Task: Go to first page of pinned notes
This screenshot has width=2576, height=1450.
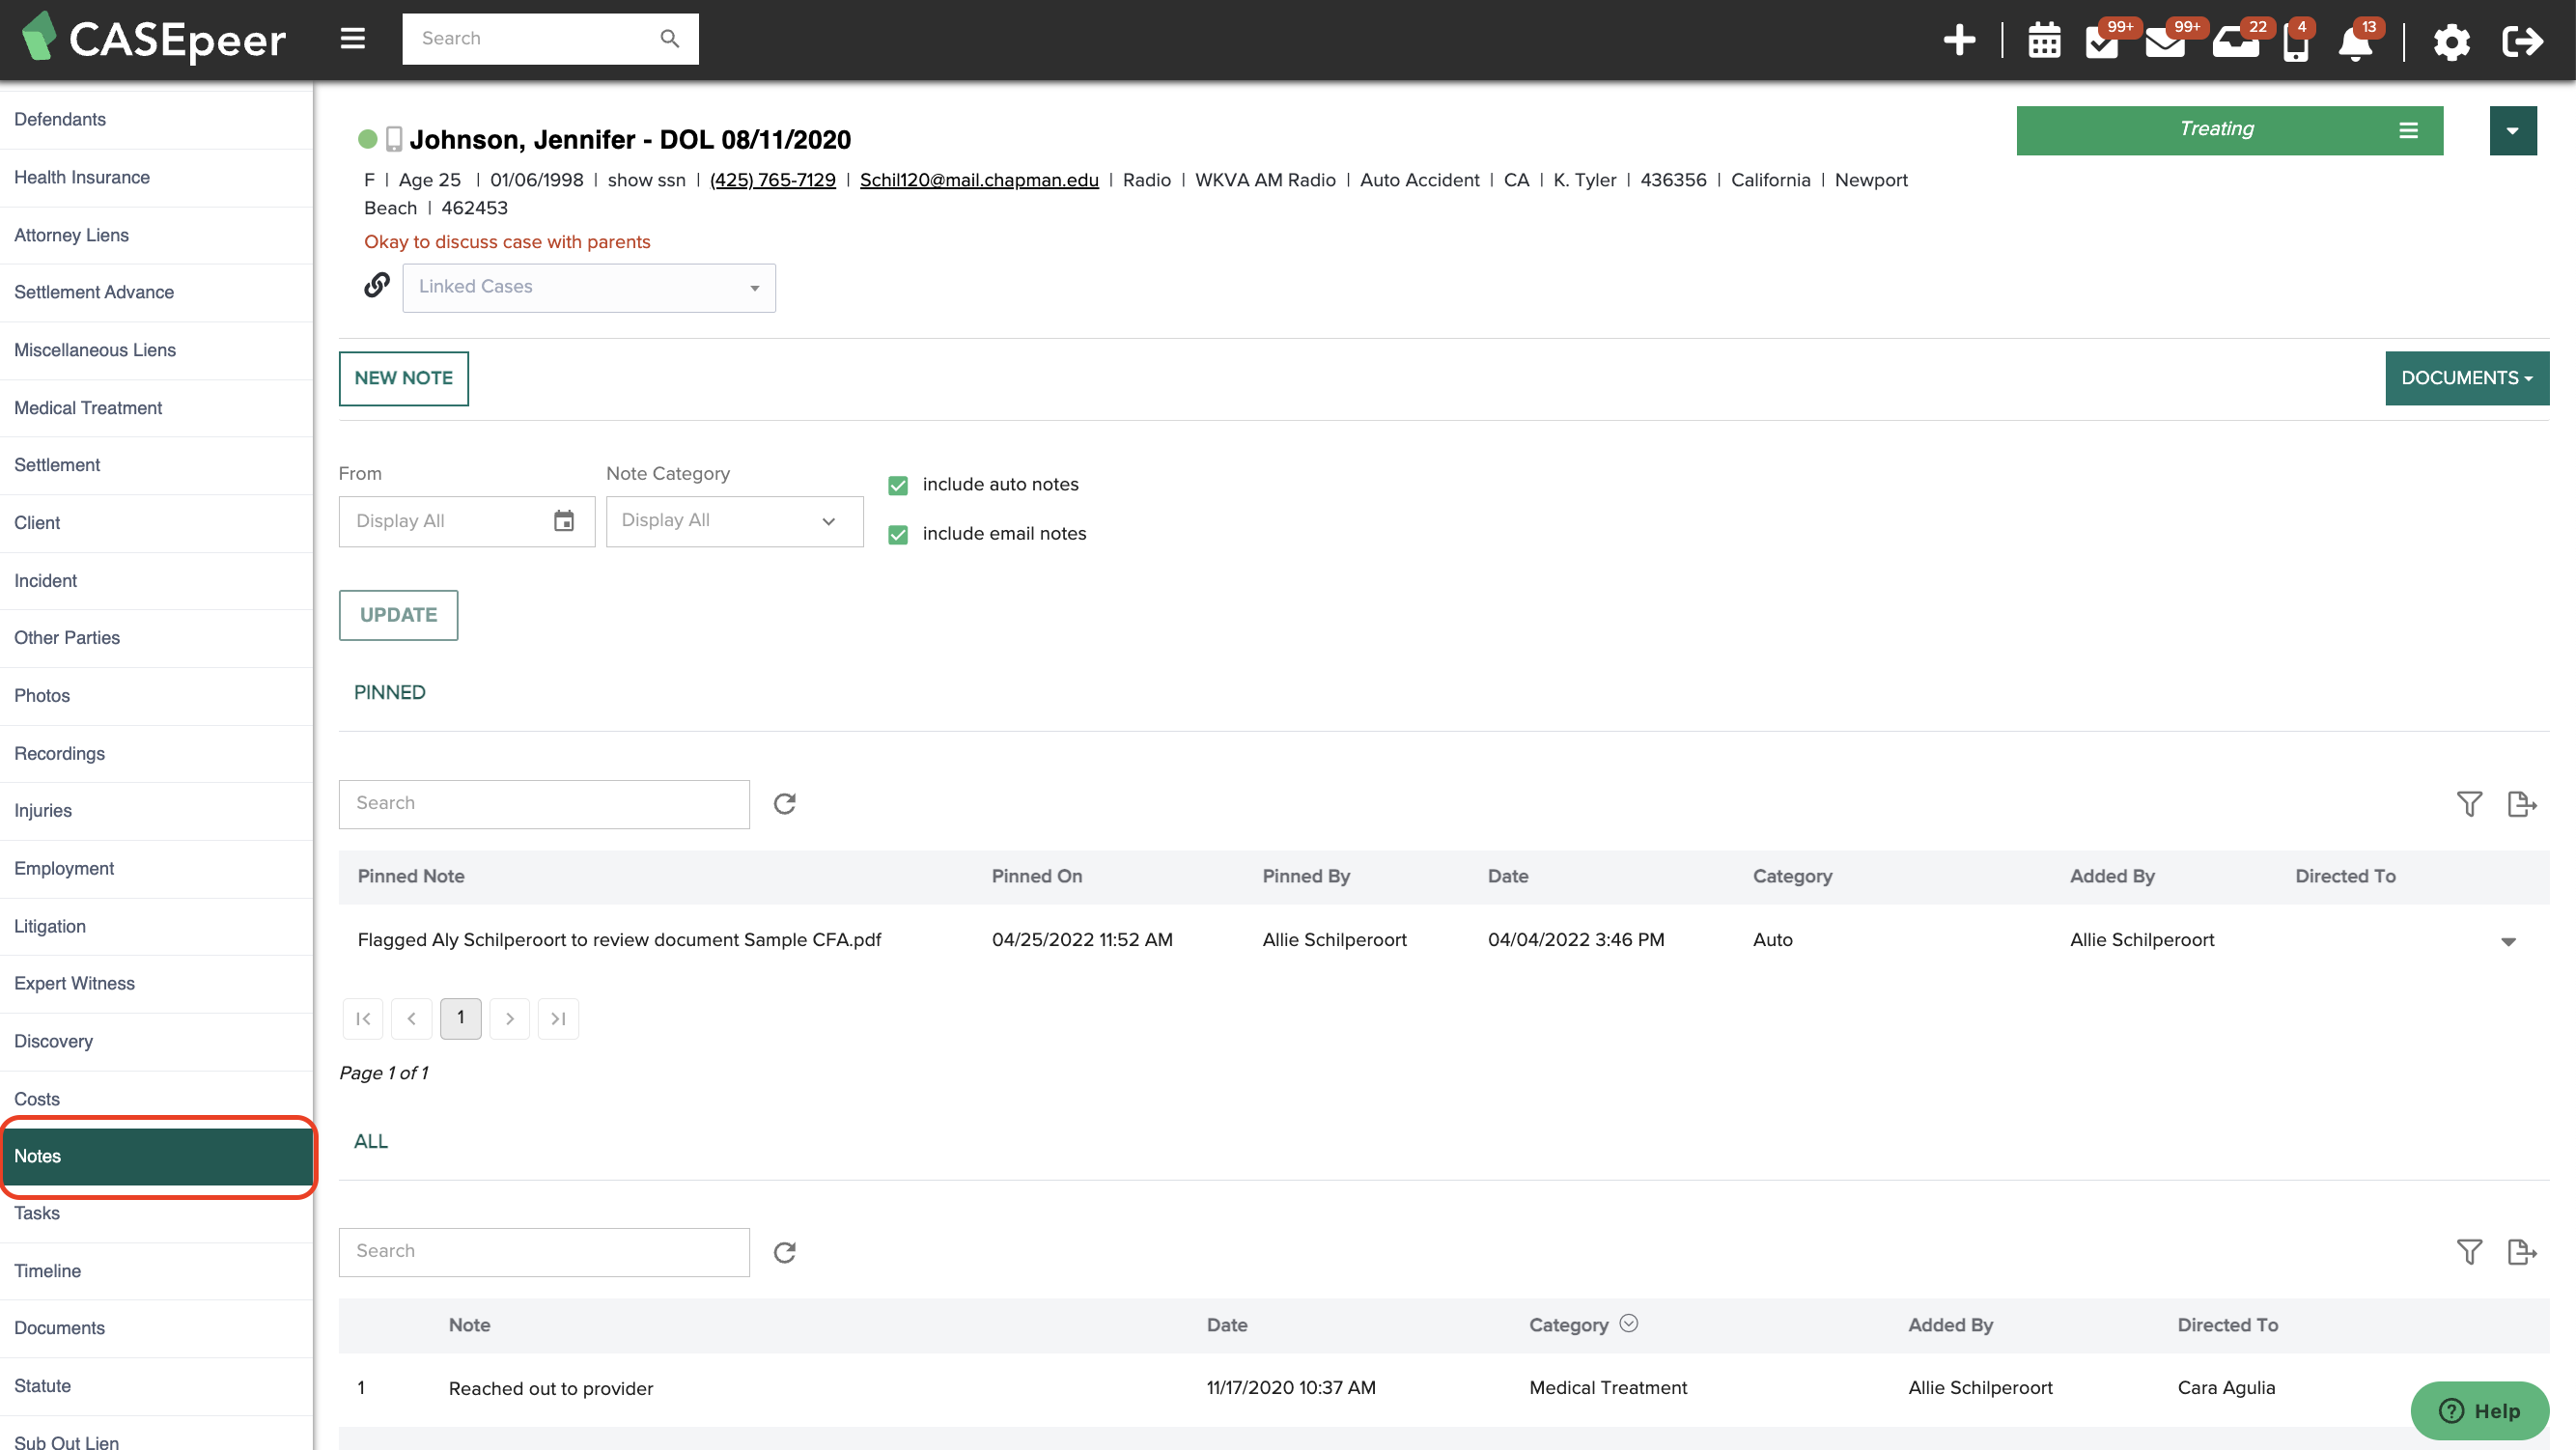Action: (363, 1019)
